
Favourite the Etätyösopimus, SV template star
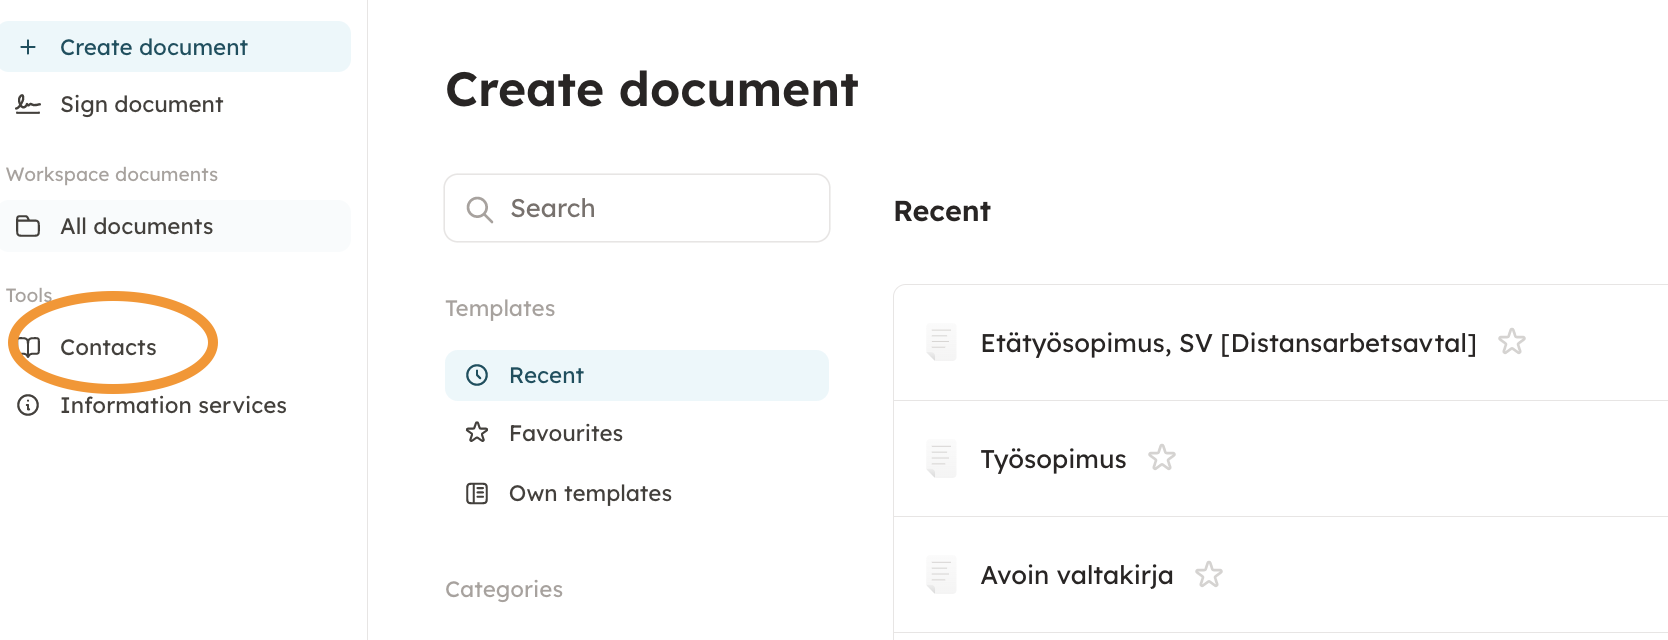(x=1511, y=342)
